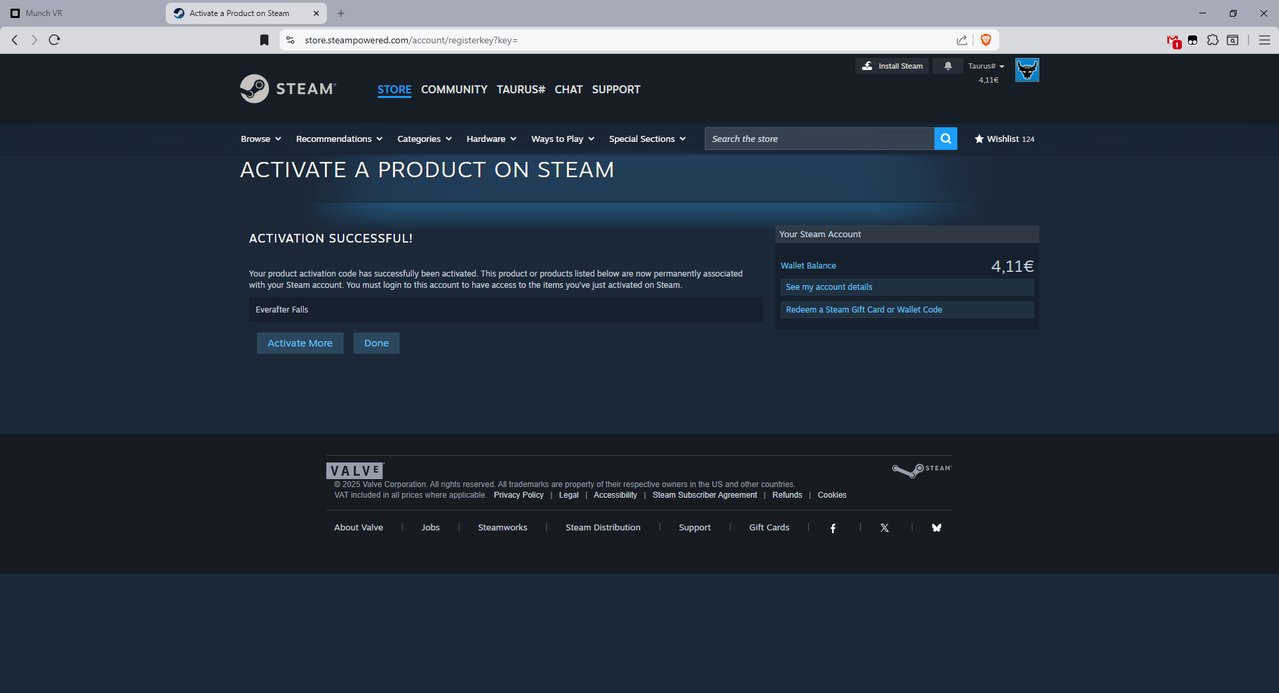Switch to the Munch VR tab
The width and height of the screenshot is (1279, 693).
[x=82, y=13]
